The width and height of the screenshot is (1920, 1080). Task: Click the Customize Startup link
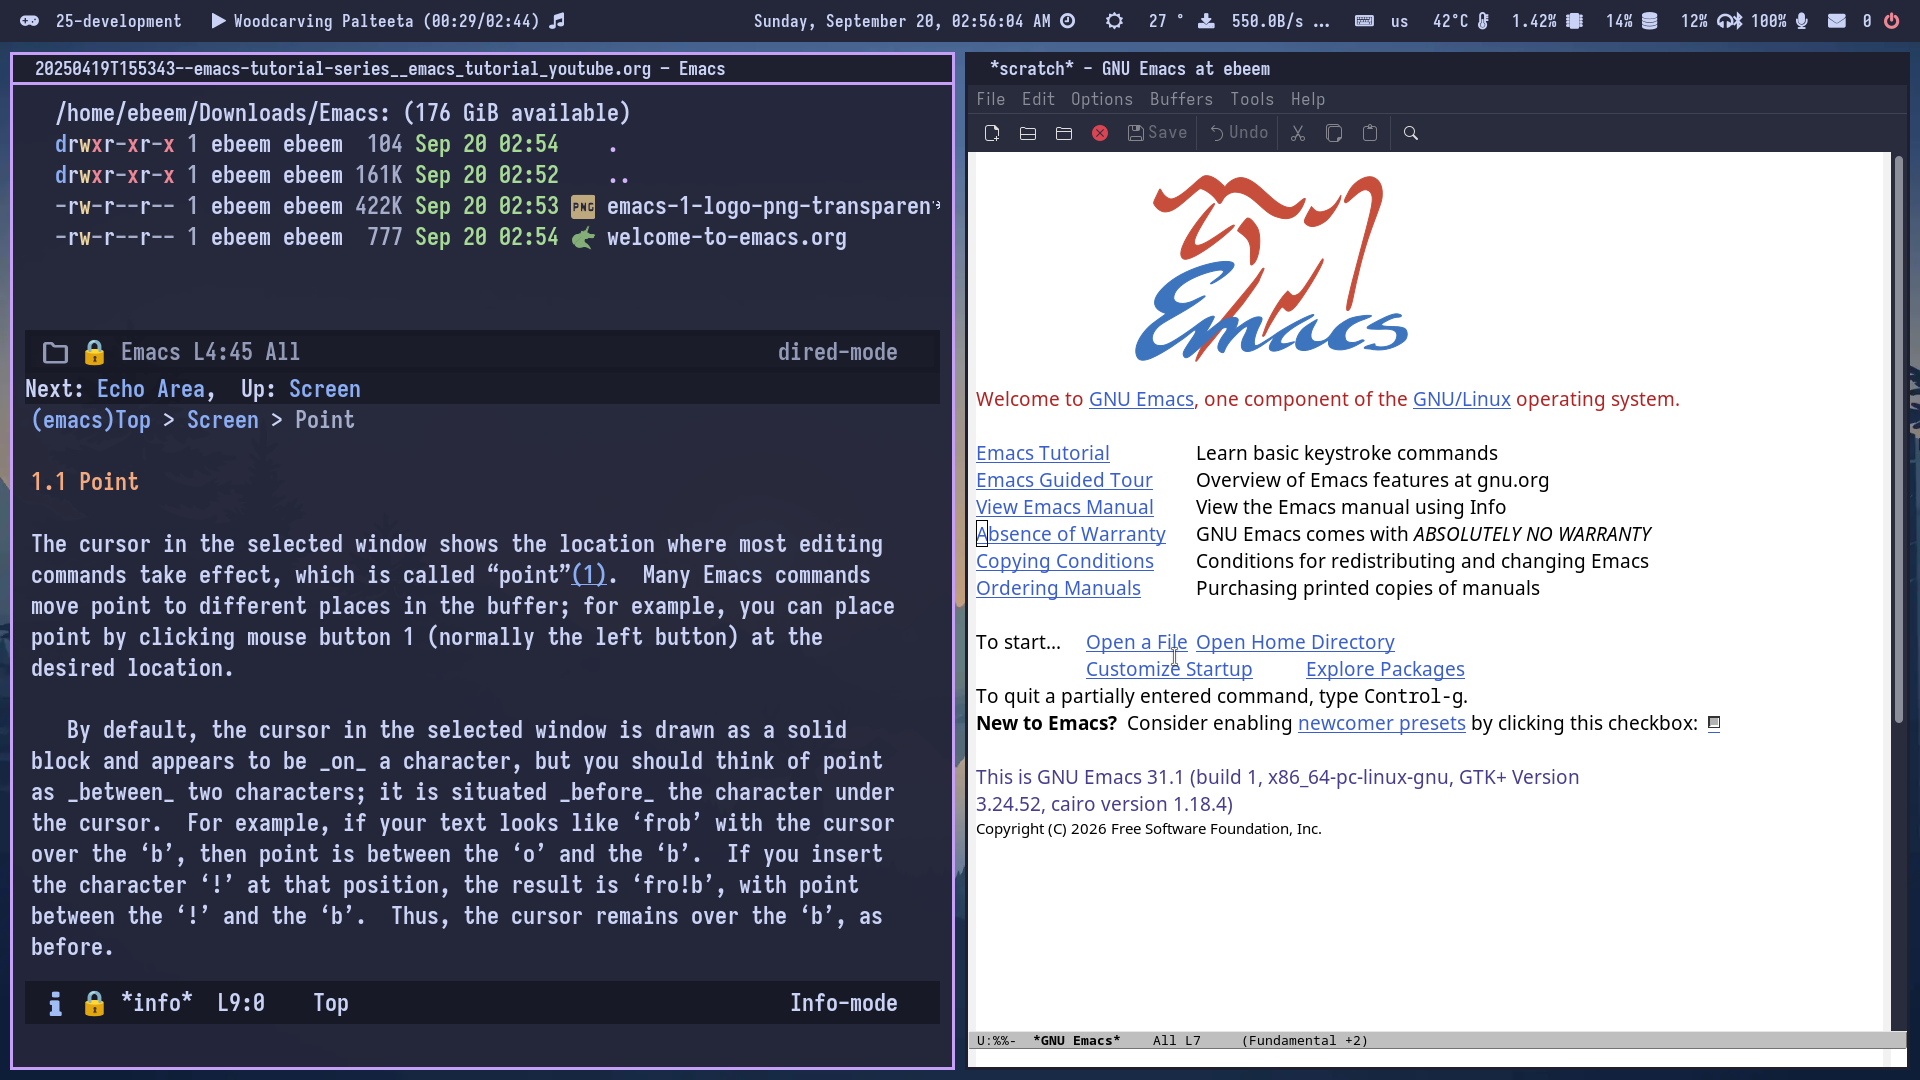pos(1169,669)
